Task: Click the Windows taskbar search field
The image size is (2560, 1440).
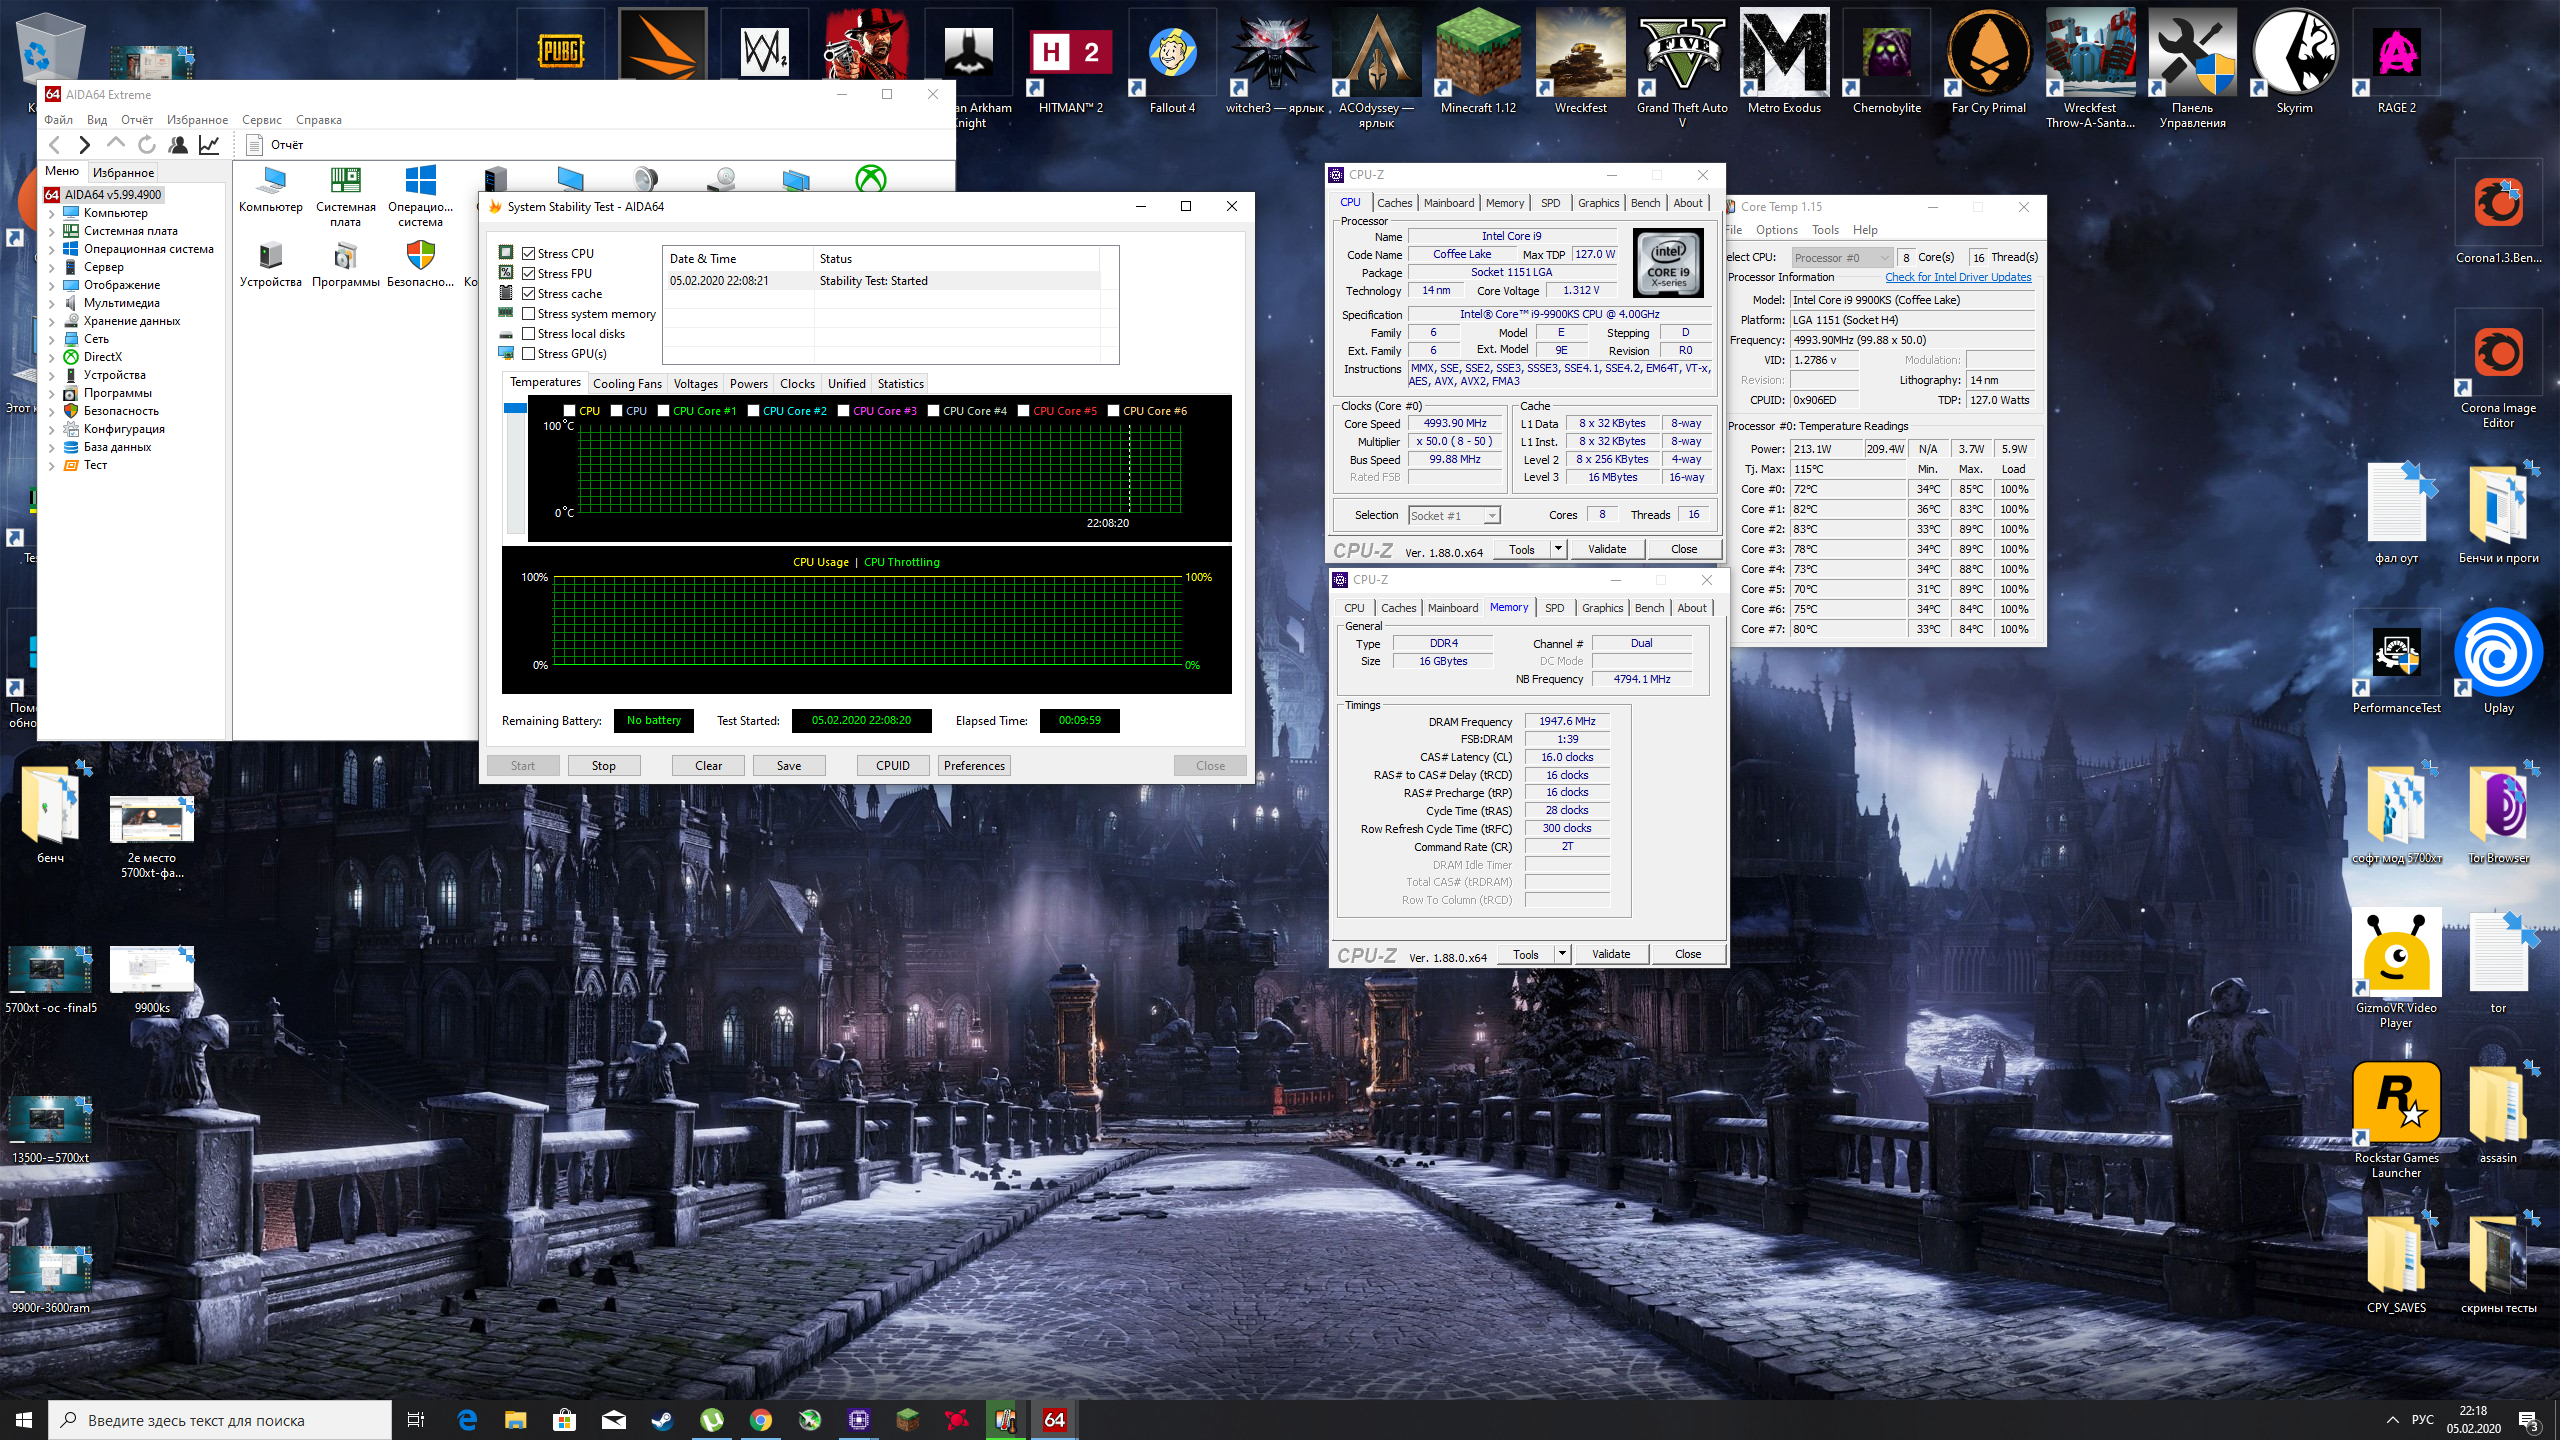Action: 220,1420
